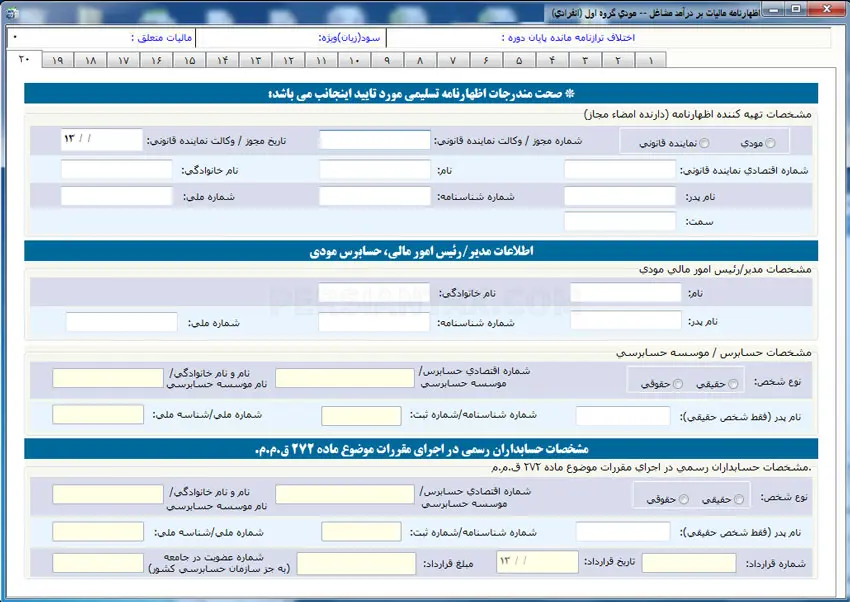Click the finance manager's شماره شناسنامه field

(374, 322)
